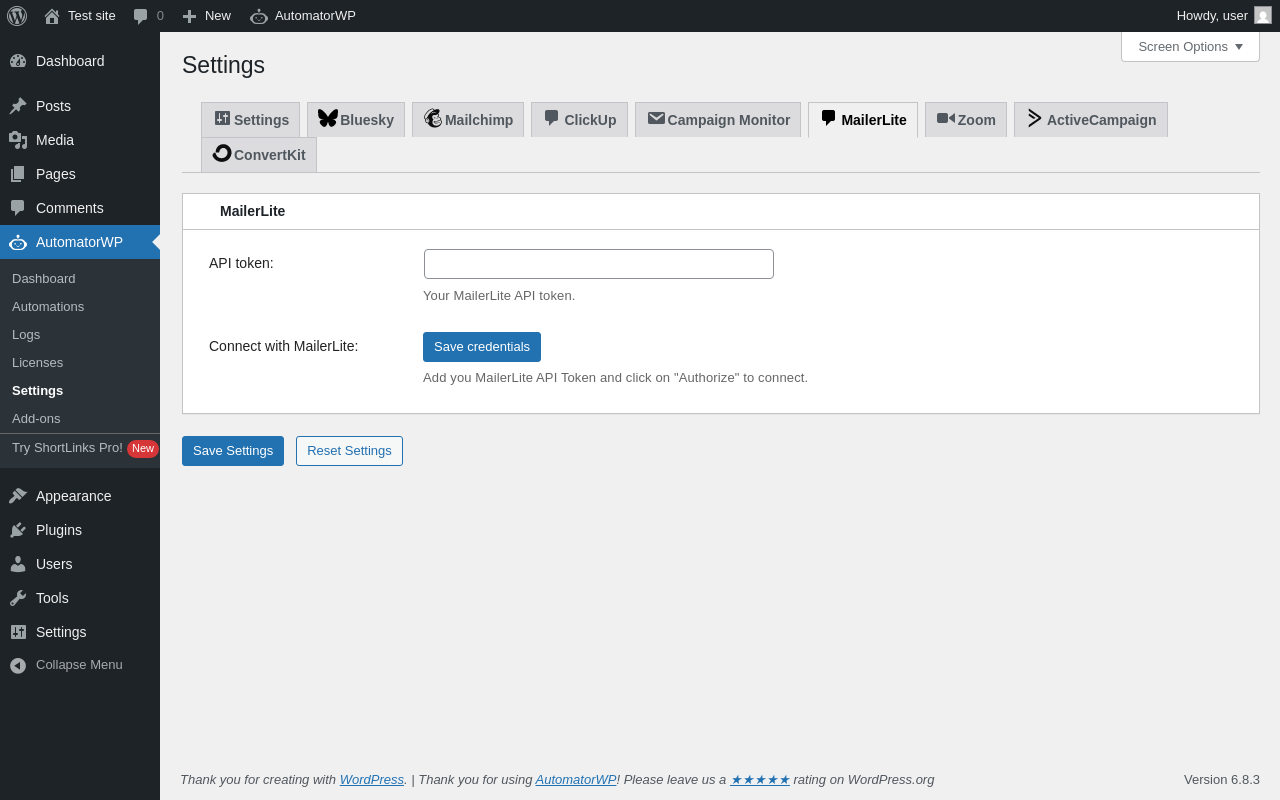Click the Appearance paintbrush icon
1280x800 pixels.
(x=18, y=496)
